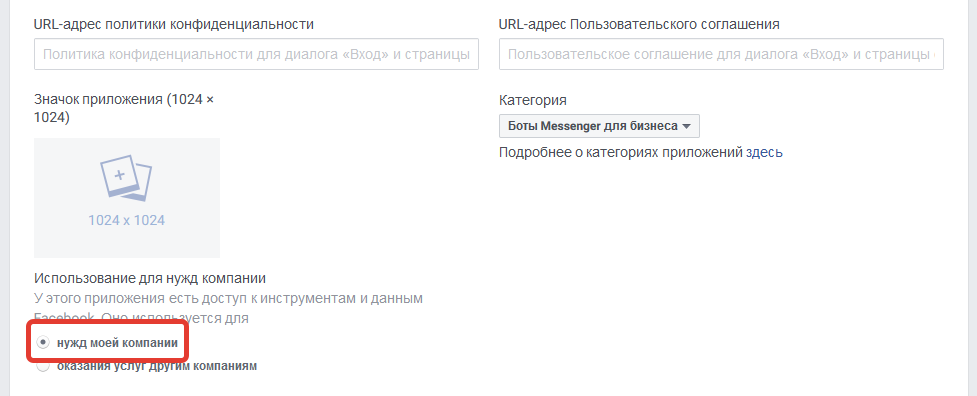Image resolution: width=977 pixels, height=396 pixels.
Task: Focus the user agreement URL input field
Action: (x=722, y=54)
